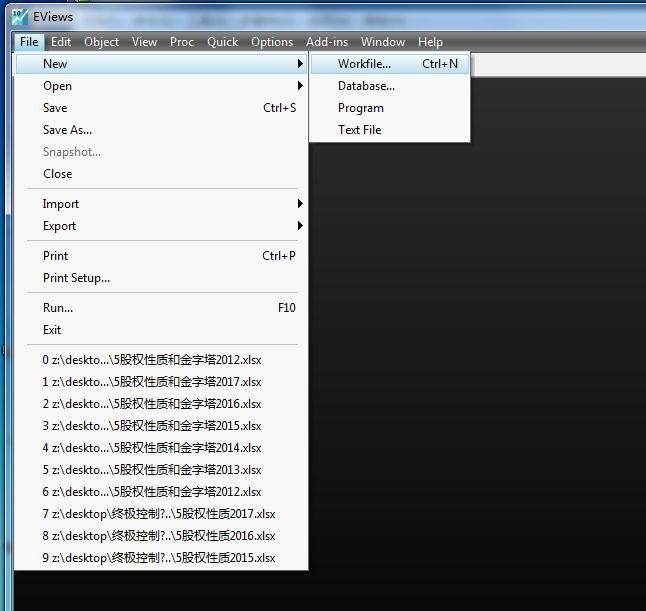Choose Save from File menu
Viewport: 646px width, 611px height.
pos(161,108)
